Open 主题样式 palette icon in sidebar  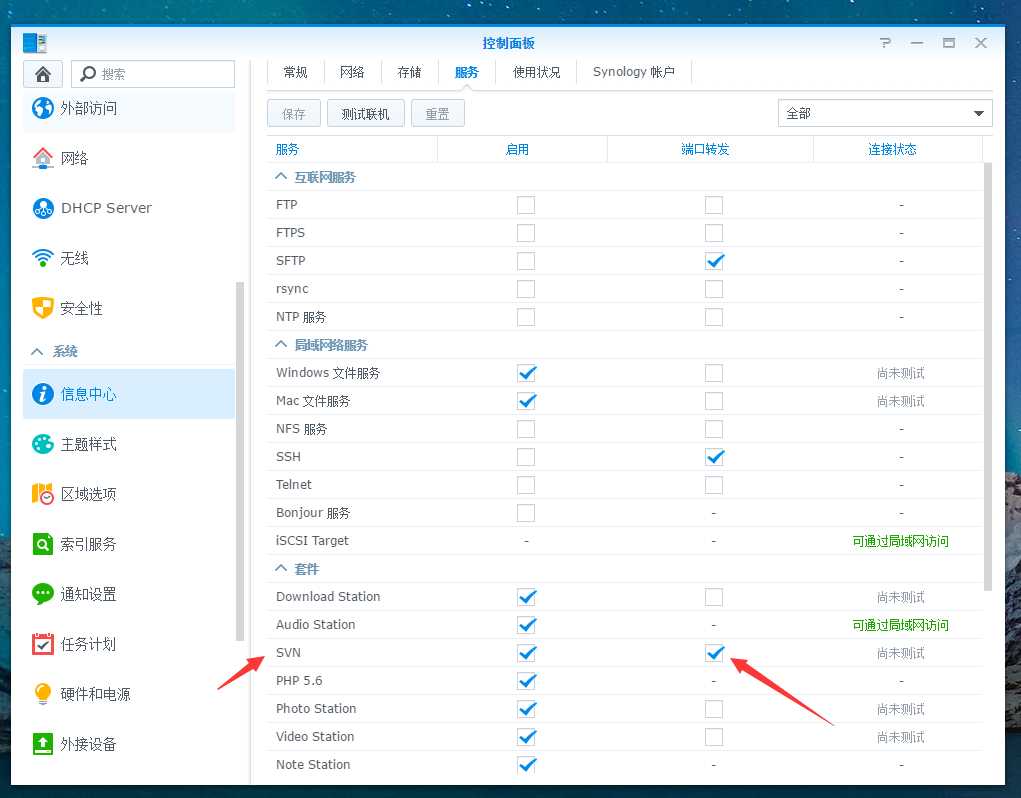point(43,444)
